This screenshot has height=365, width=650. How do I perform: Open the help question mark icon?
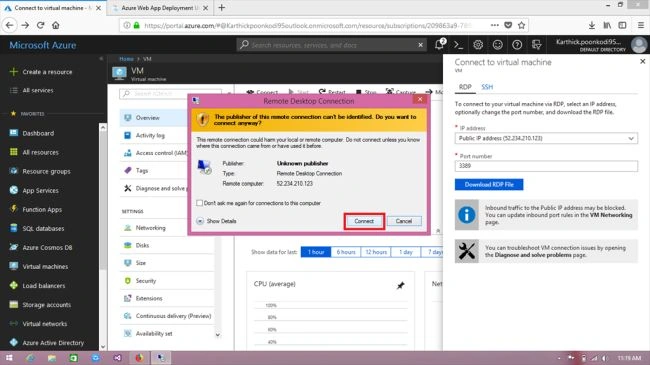[x=517, y=45]
